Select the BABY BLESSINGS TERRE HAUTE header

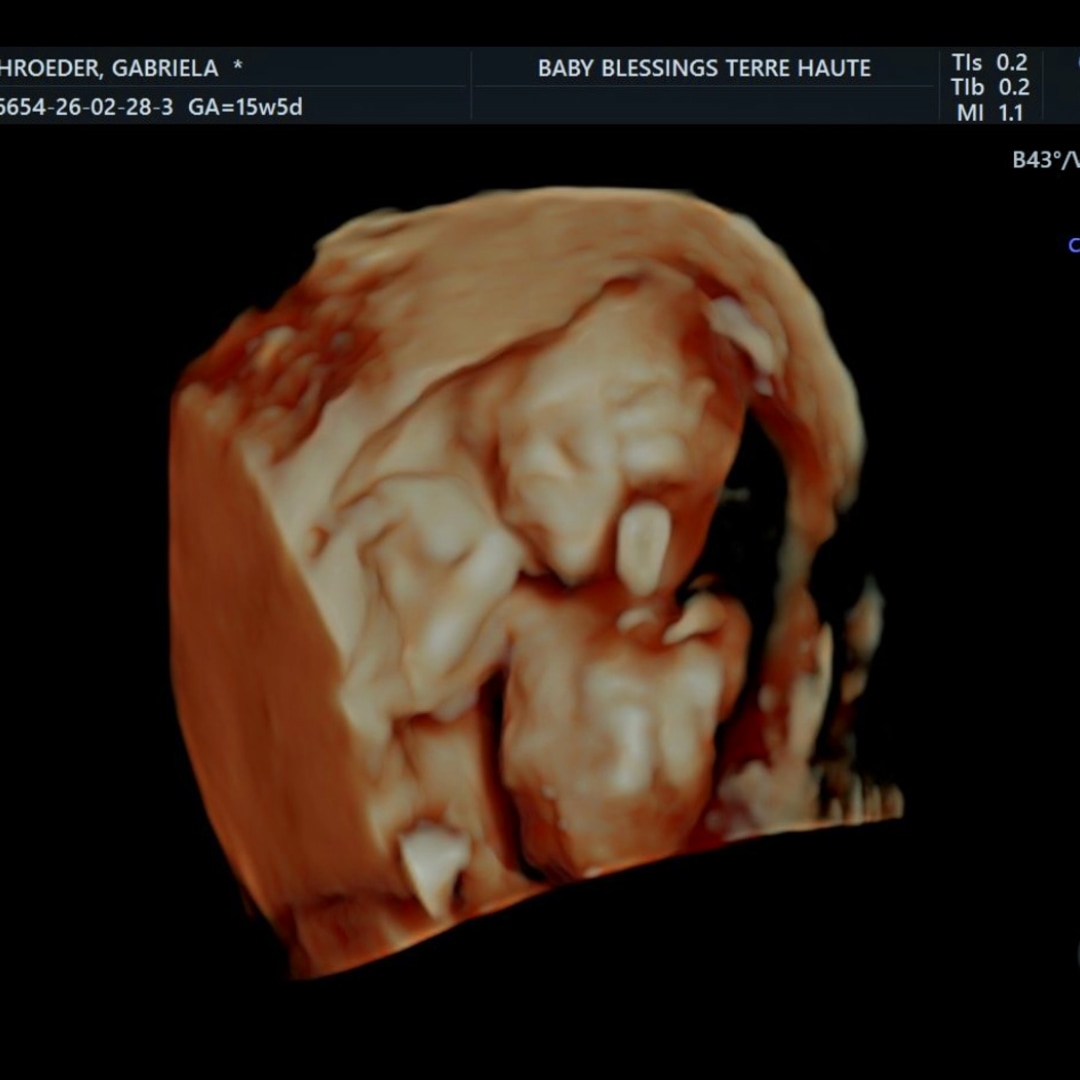pos(704,68)
